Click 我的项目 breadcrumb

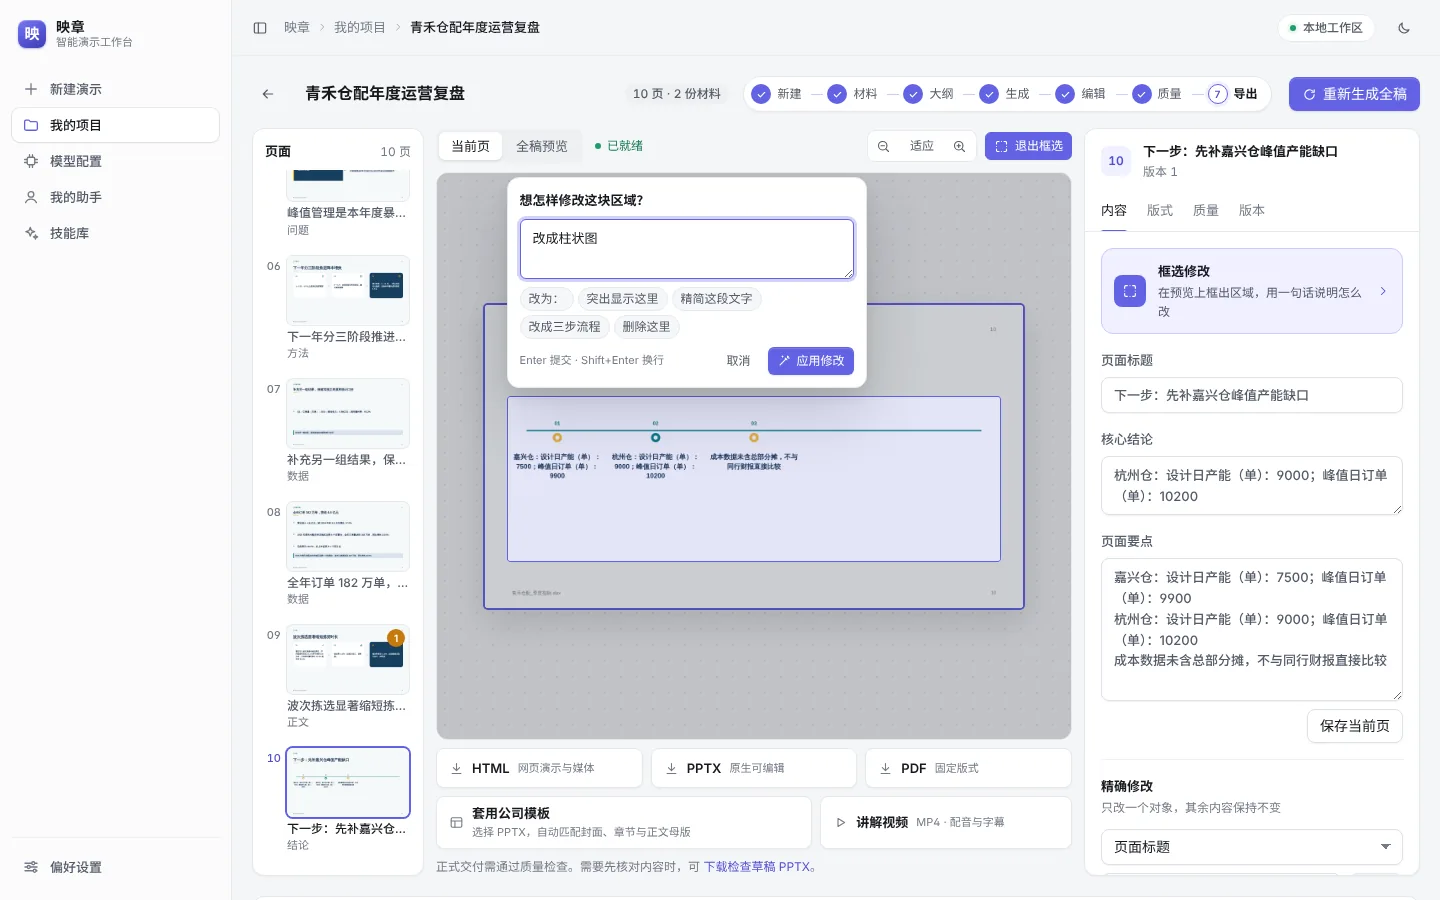click(x=360, y=28)
